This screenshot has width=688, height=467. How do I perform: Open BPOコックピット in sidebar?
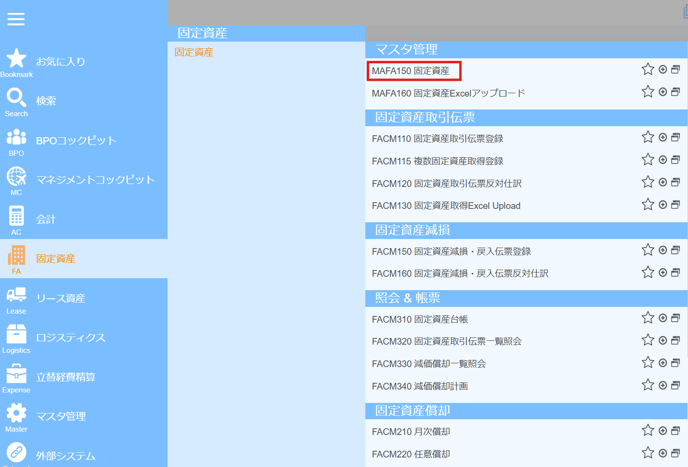click(x=83, y=141)
